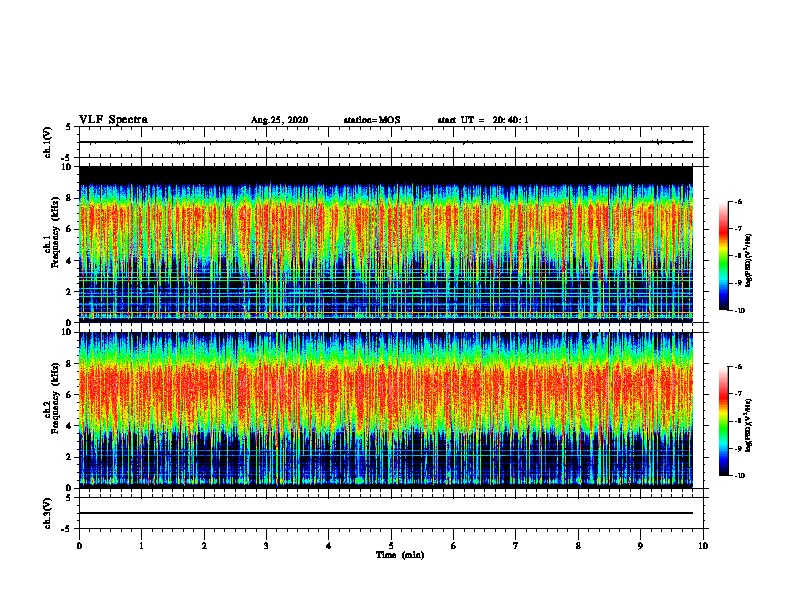This screenshot has width=792, height=612.
Task: Click the "10" minute tick label on time axis
Action: click(x=703, y=546)
